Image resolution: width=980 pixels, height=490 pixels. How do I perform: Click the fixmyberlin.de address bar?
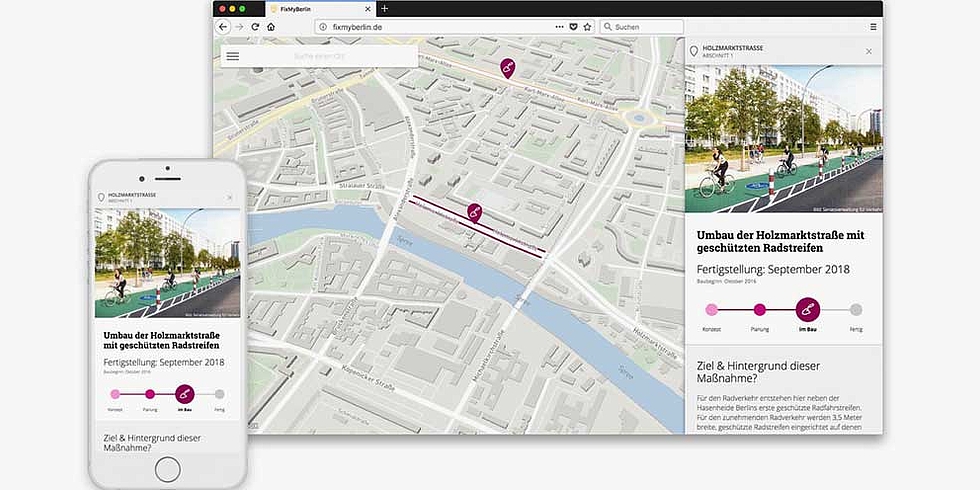pyautogui.click(x=455, y=27)
